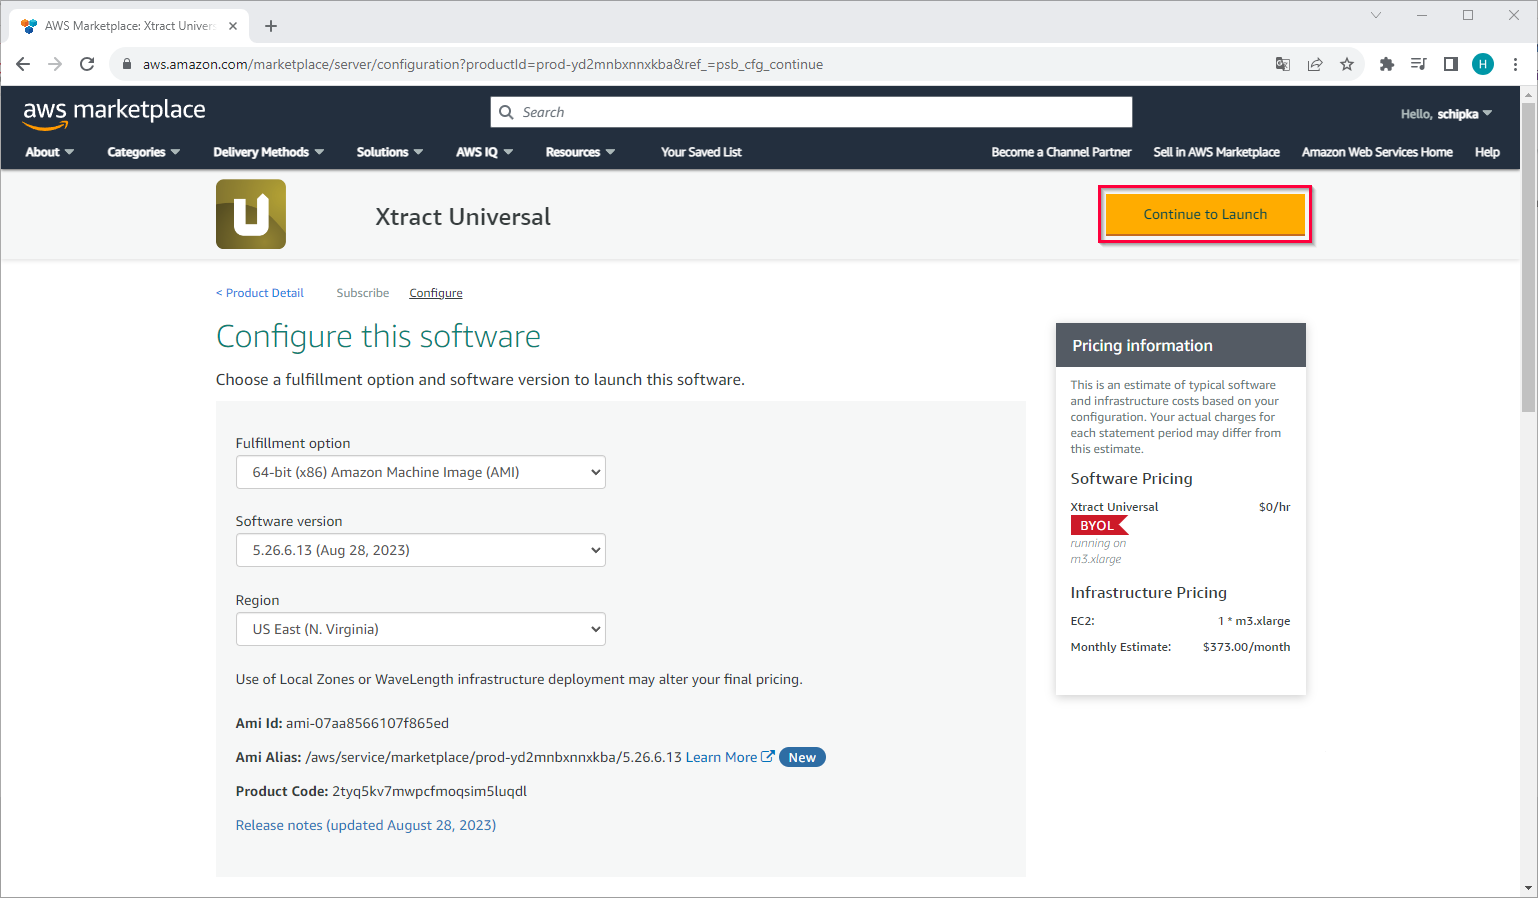Go back to Product Detail
Viewport: 1538px width, 898px height.
pos(260,293)
